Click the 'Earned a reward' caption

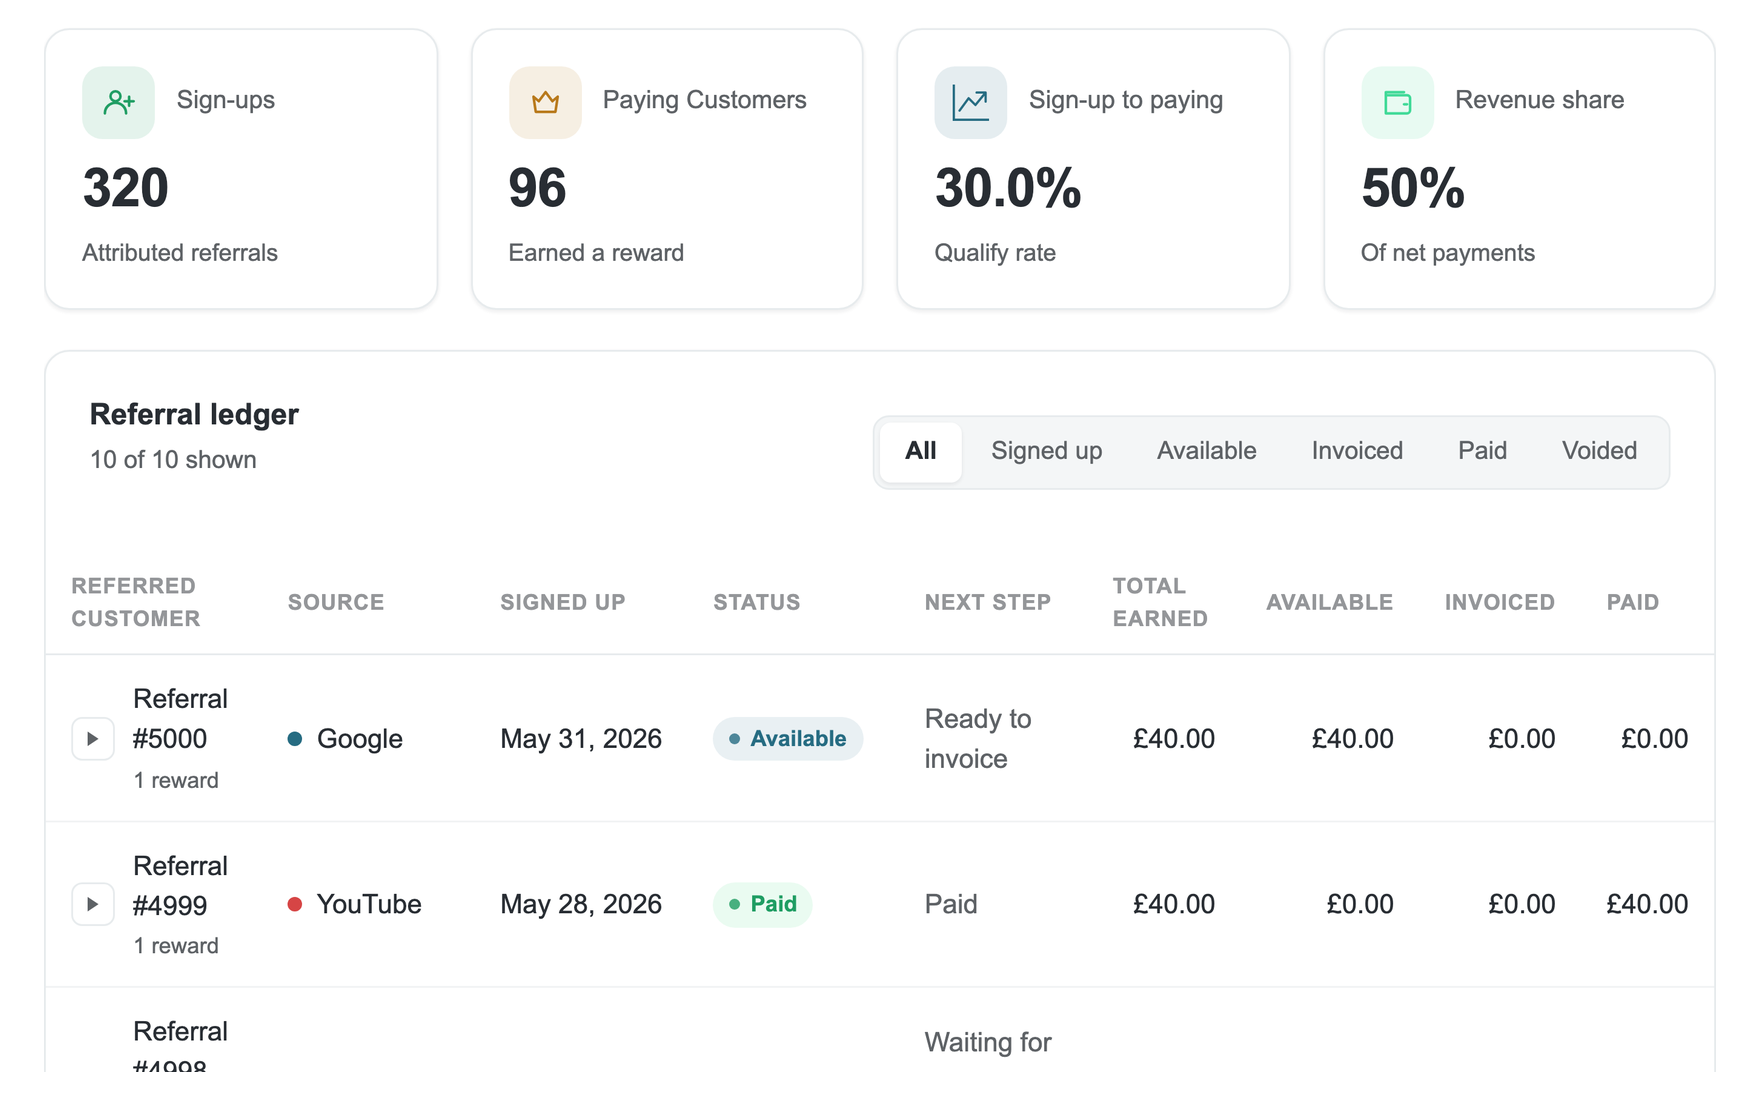(596, 253)
